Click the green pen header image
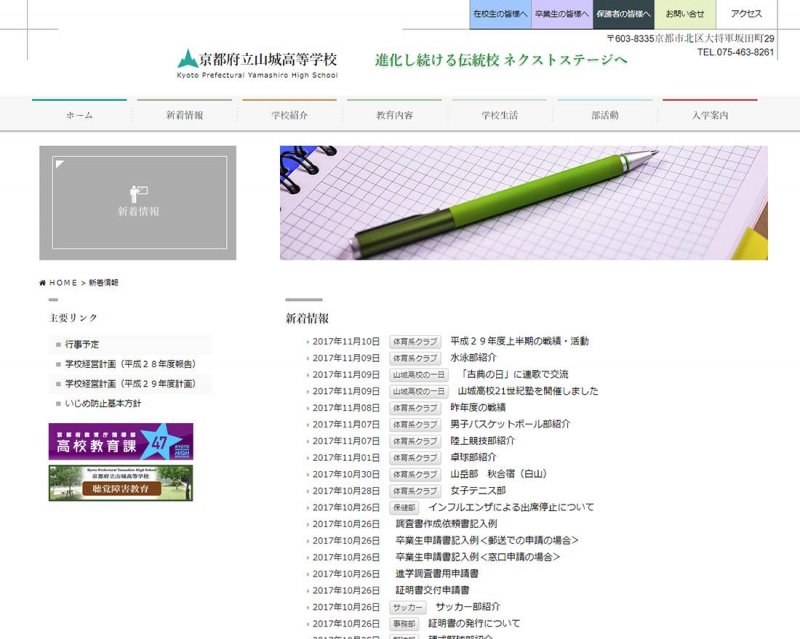The width and height of the screenshot is (800, 639). (x=523, y=203)
